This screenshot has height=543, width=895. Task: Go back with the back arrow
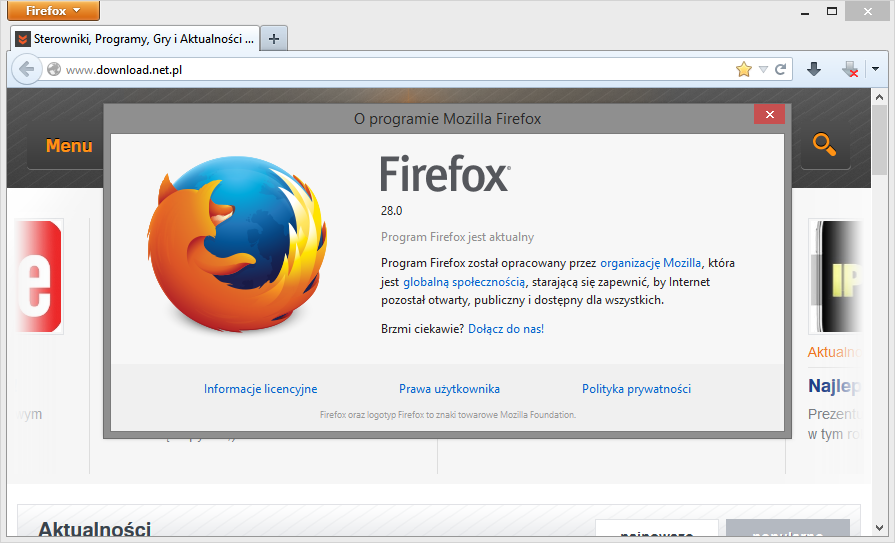coord(26,70)
